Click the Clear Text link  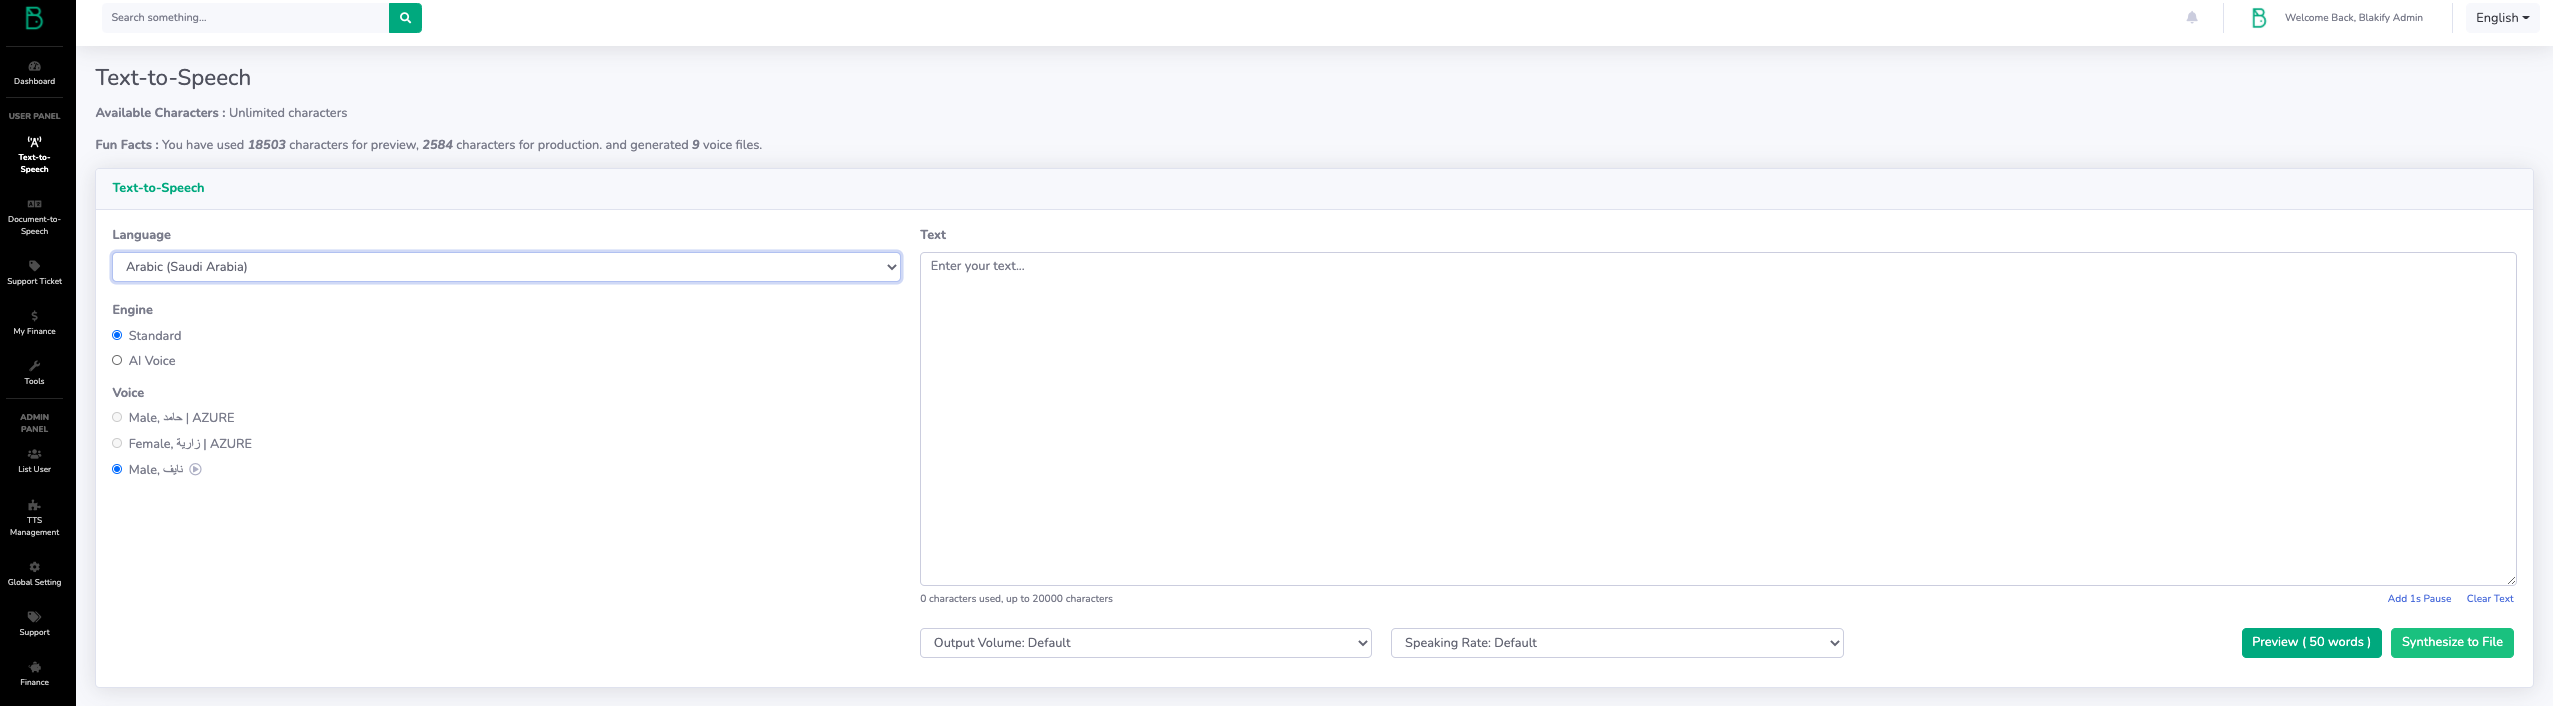(x=2489, y=599)
